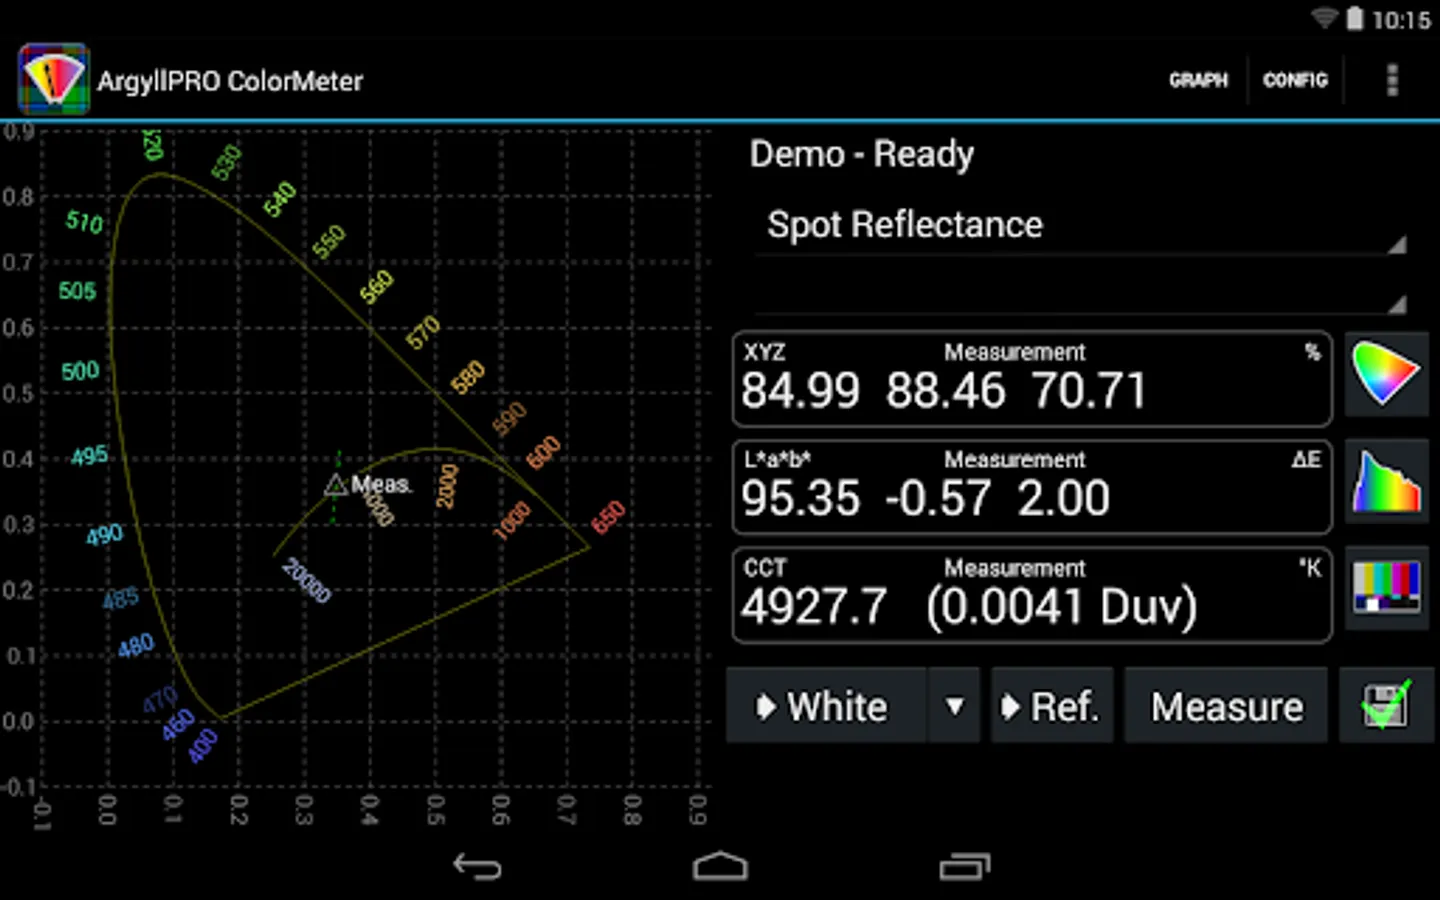Tap the 650 wavelength label on the chart
The height and width of the screenshot is (900, 1440).
608,518
